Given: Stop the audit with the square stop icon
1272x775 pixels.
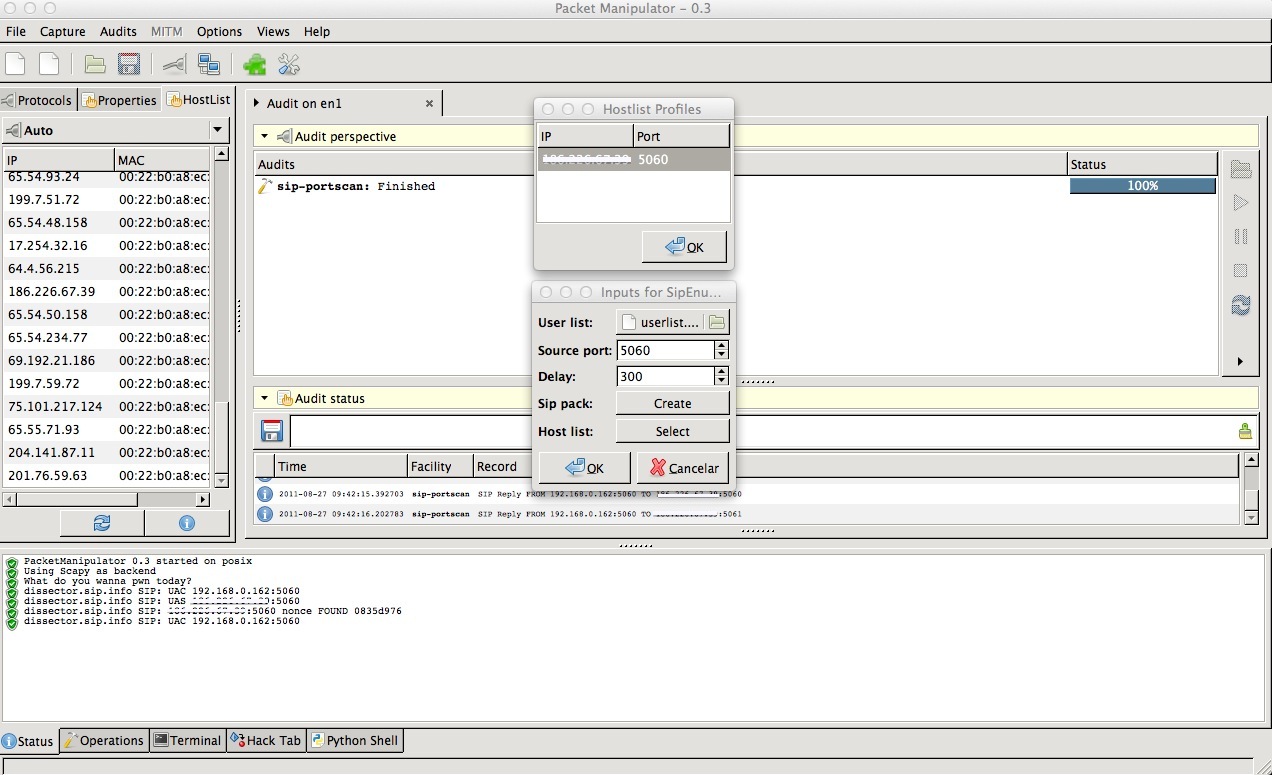Looking at the screenshot, I should pos(1241,271).
